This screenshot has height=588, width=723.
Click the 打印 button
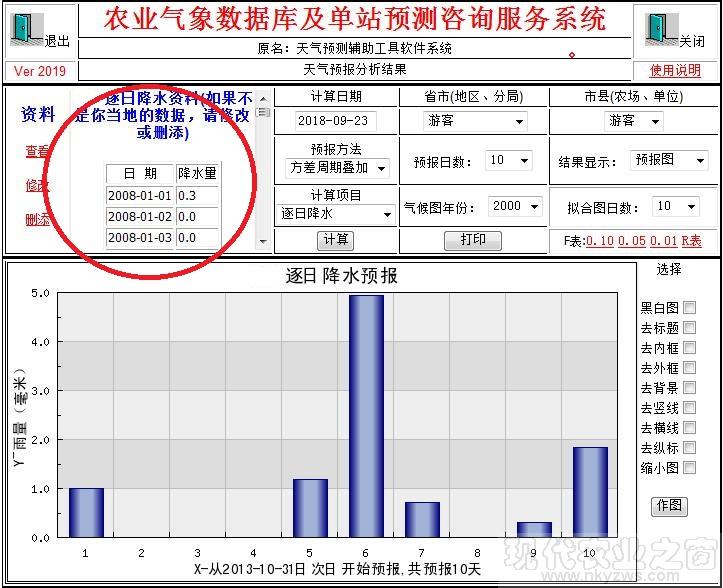pyautogui.click(x=473, y=240)
